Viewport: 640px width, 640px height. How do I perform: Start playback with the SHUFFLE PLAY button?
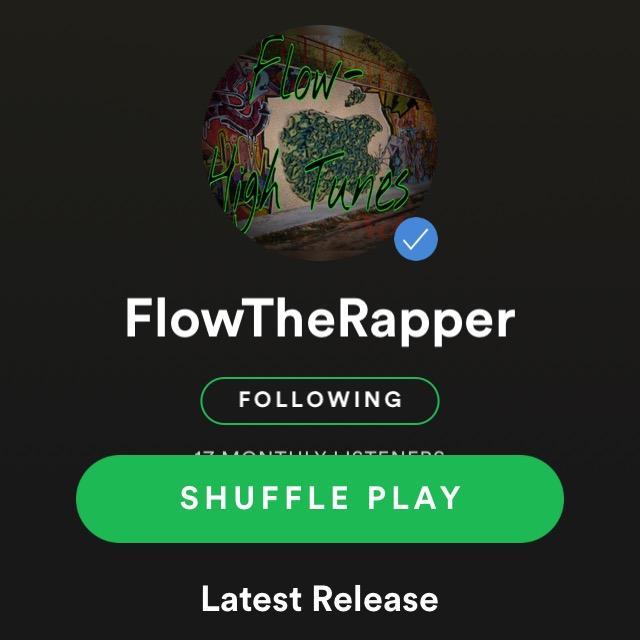(x=320, y=499)
